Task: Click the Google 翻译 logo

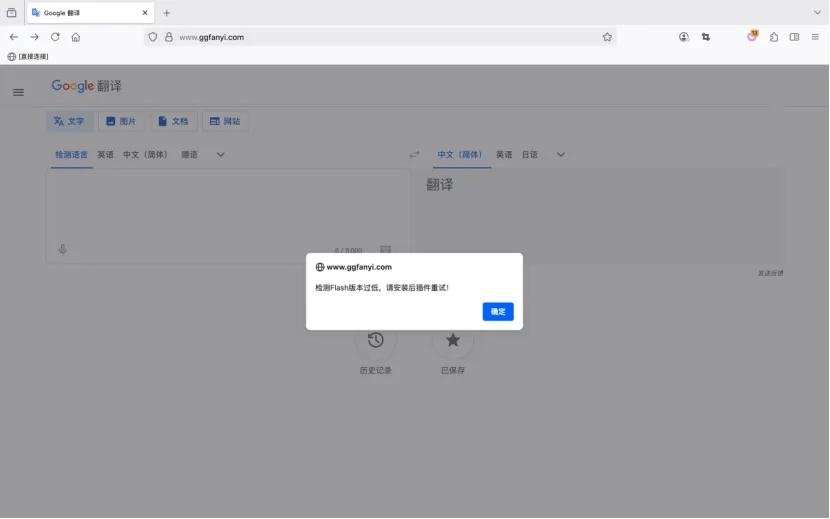Action: tap(86, 86)
